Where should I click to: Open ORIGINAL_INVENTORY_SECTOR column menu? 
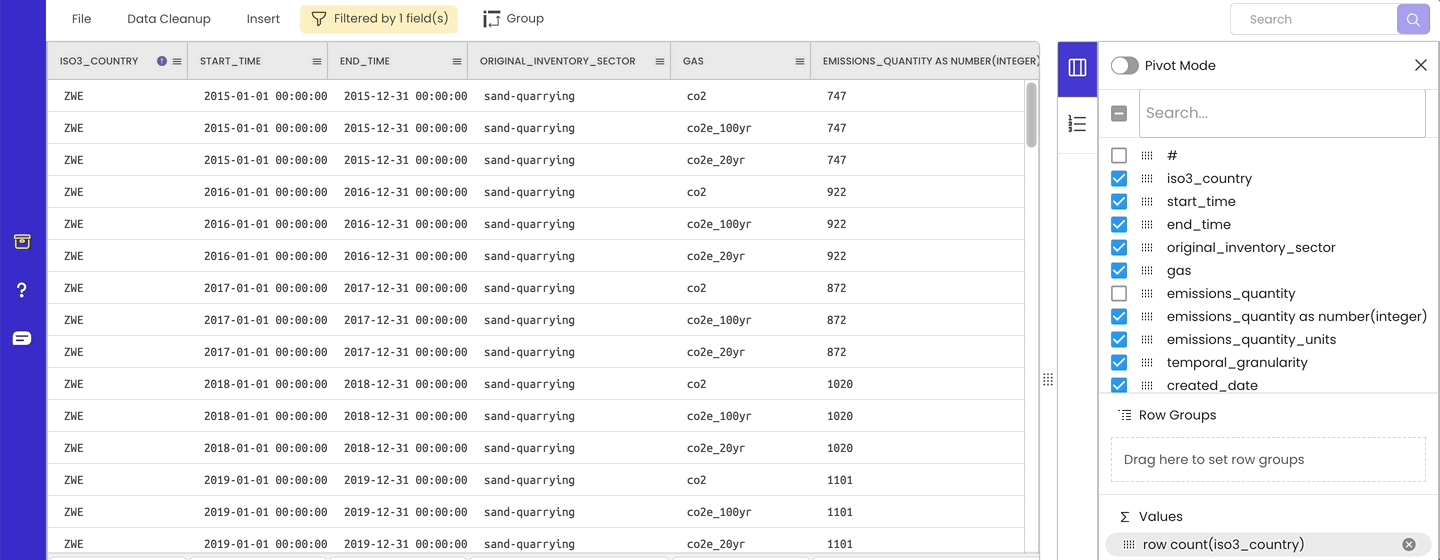[x=660, y=62]
